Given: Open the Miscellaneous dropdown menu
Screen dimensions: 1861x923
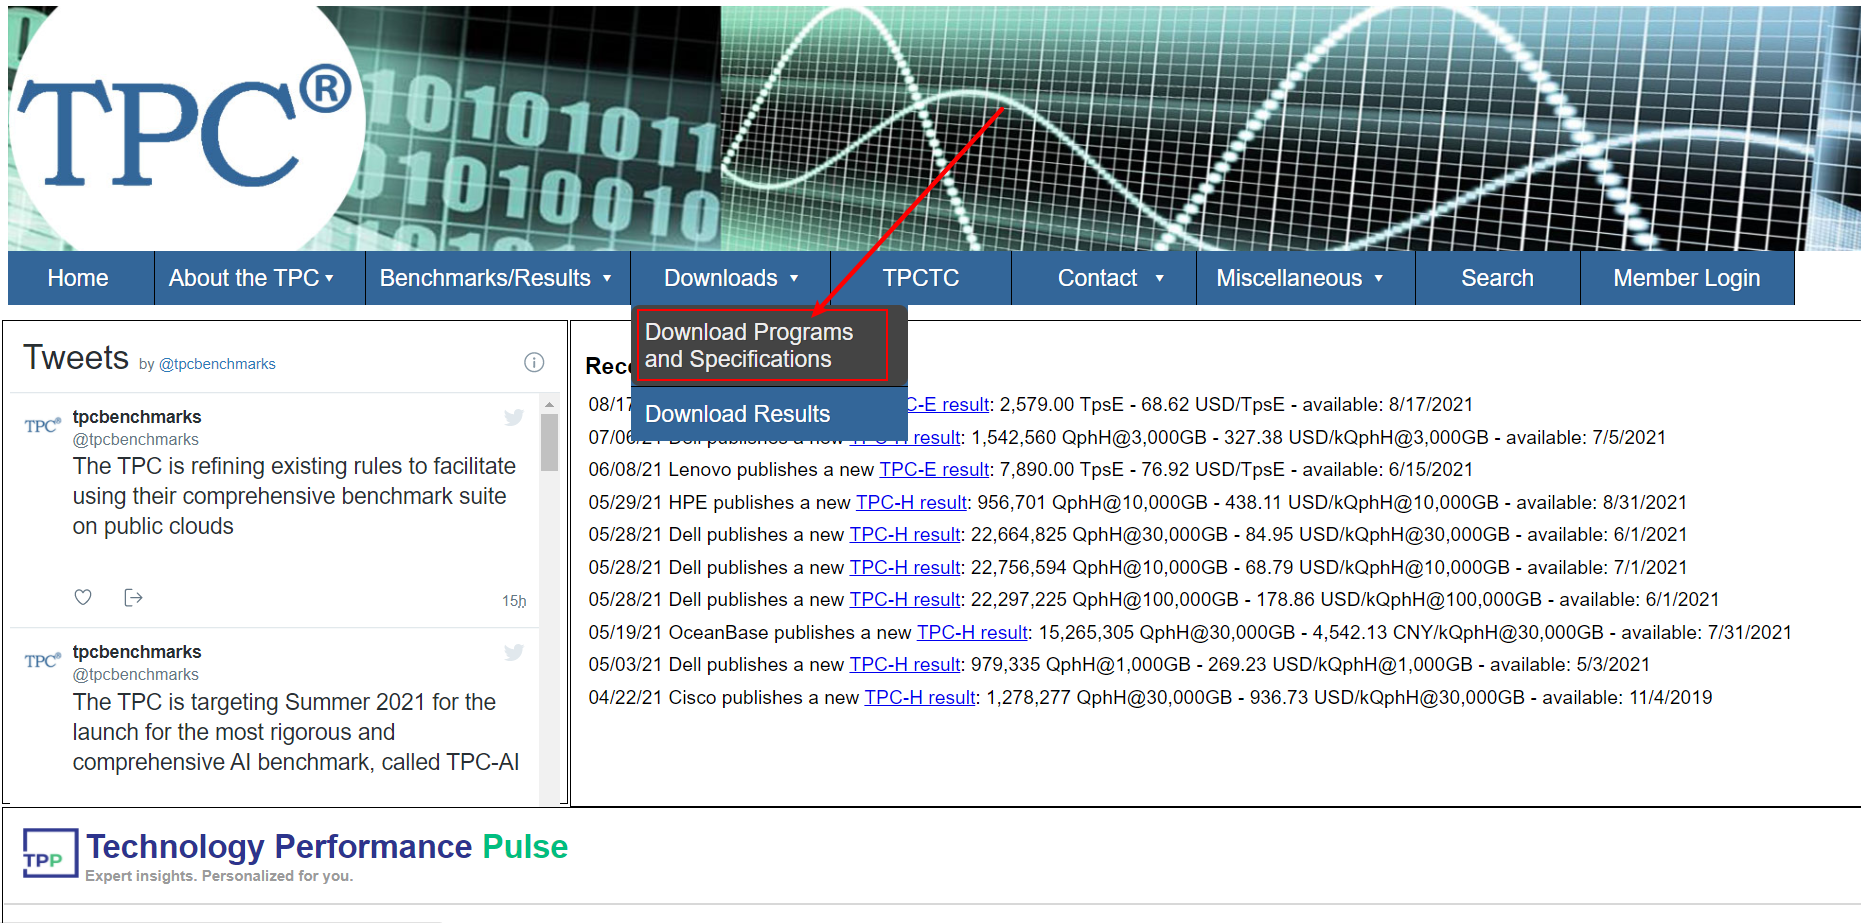Looking at the screenshot, I should (x=1299, y=278).
